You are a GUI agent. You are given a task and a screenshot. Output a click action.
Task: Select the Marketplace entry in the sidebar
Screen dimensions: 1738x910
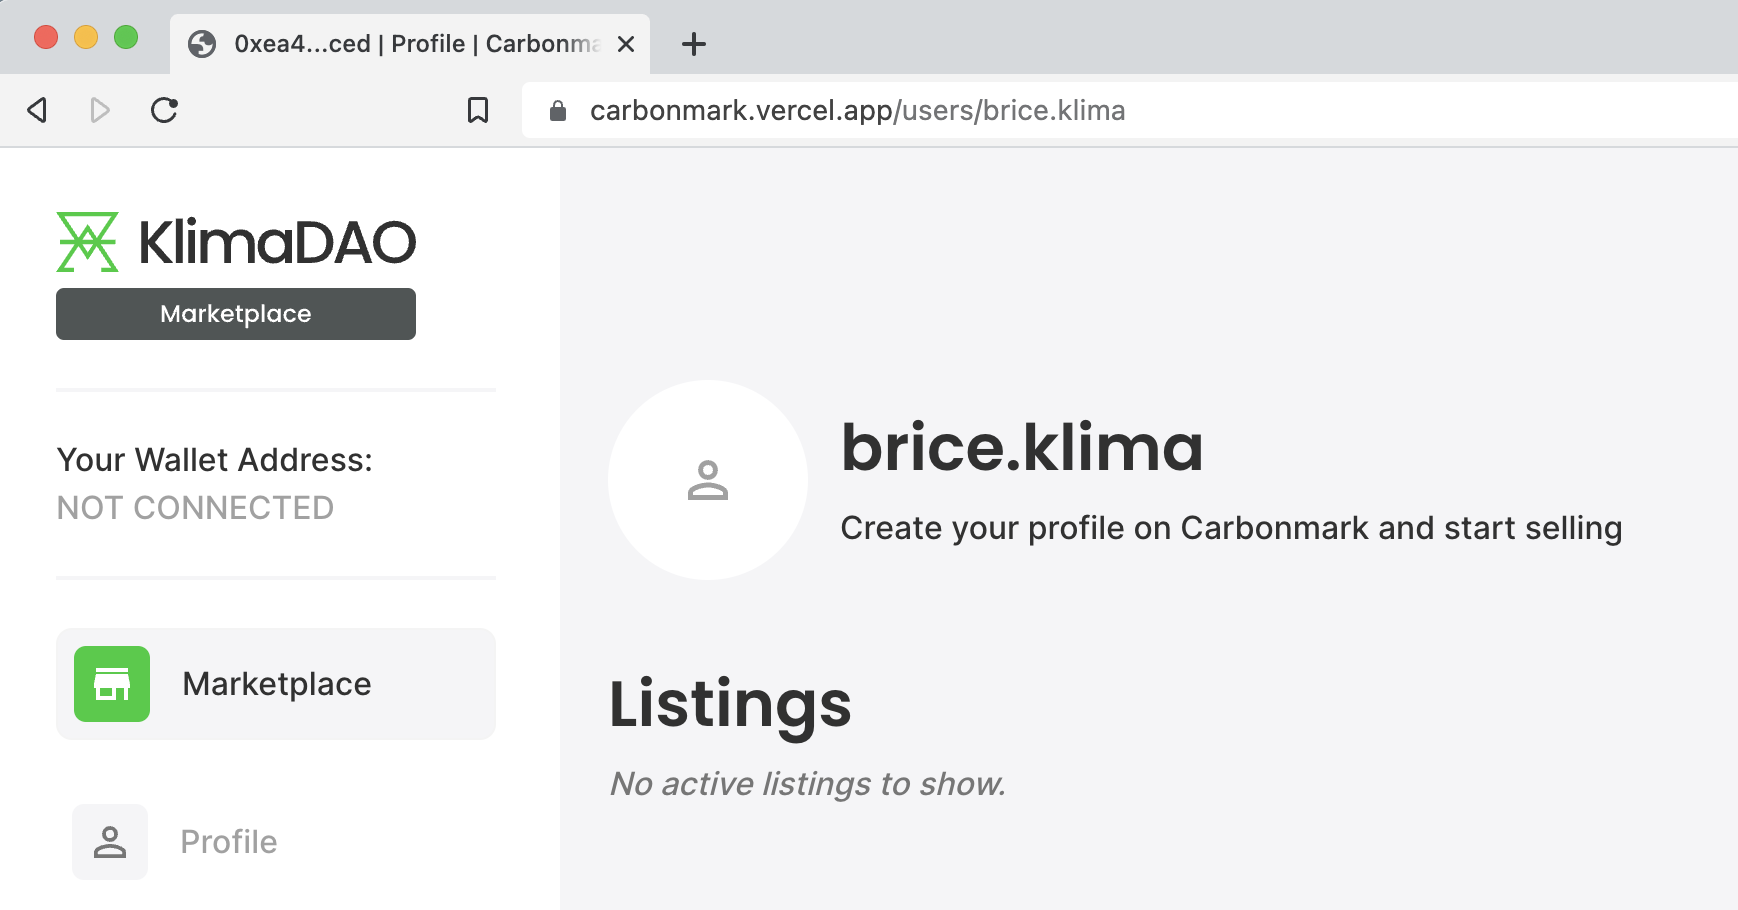click(275, 684)
